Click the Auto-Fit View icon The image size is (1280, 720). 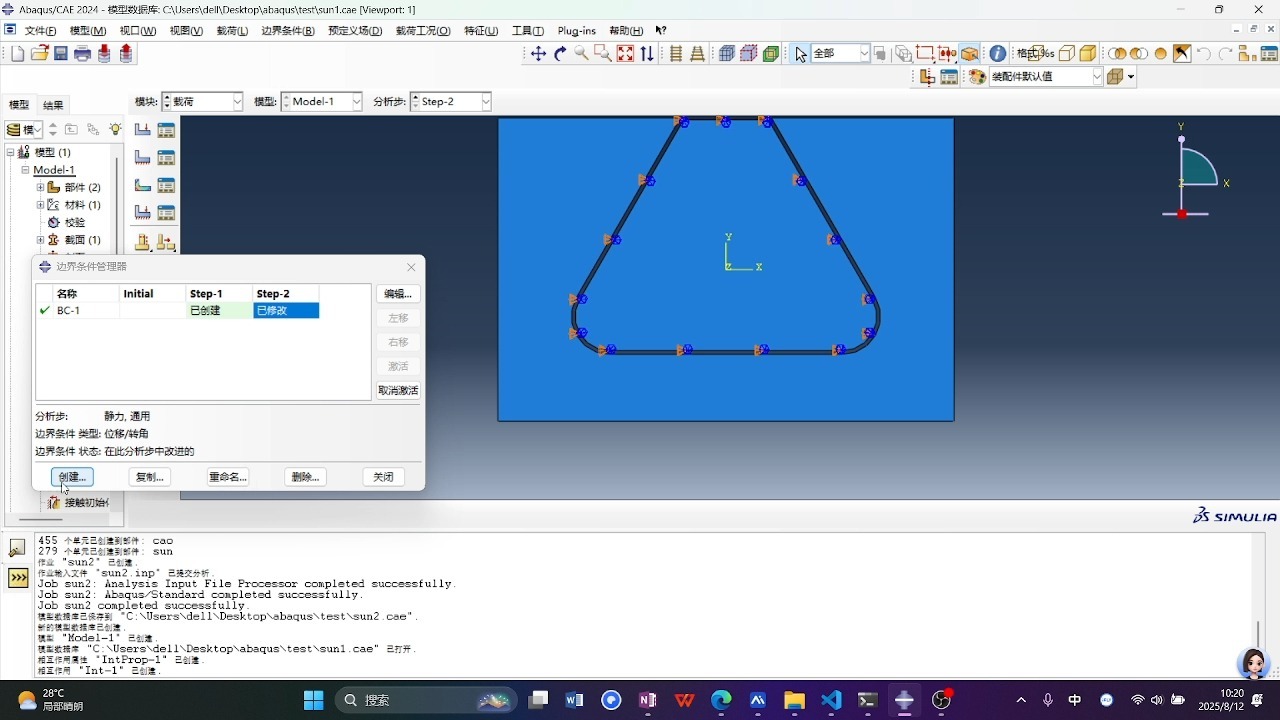pyautogui.click(x=625, y=54)
